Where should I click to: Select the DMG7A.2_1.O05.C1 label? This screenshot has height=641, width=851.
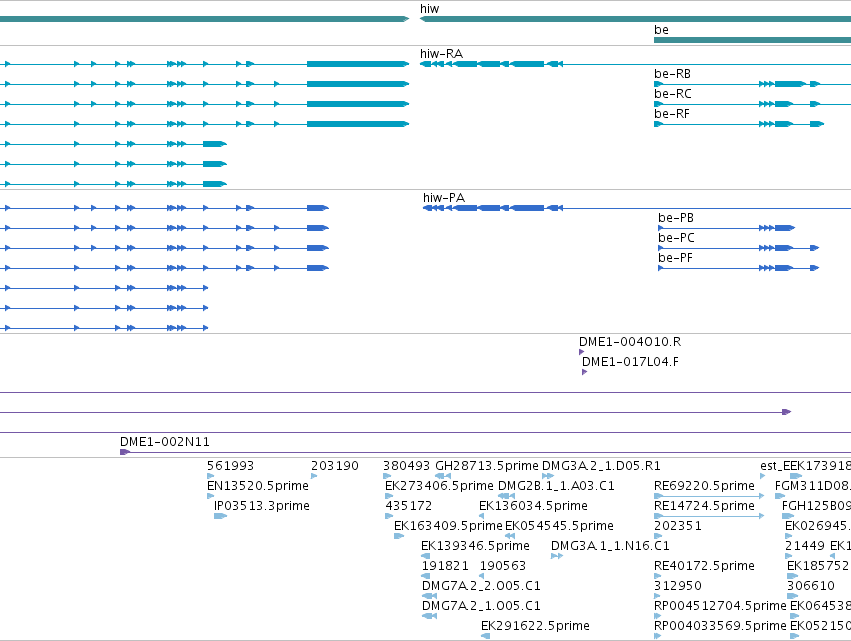tap(481, 606)
